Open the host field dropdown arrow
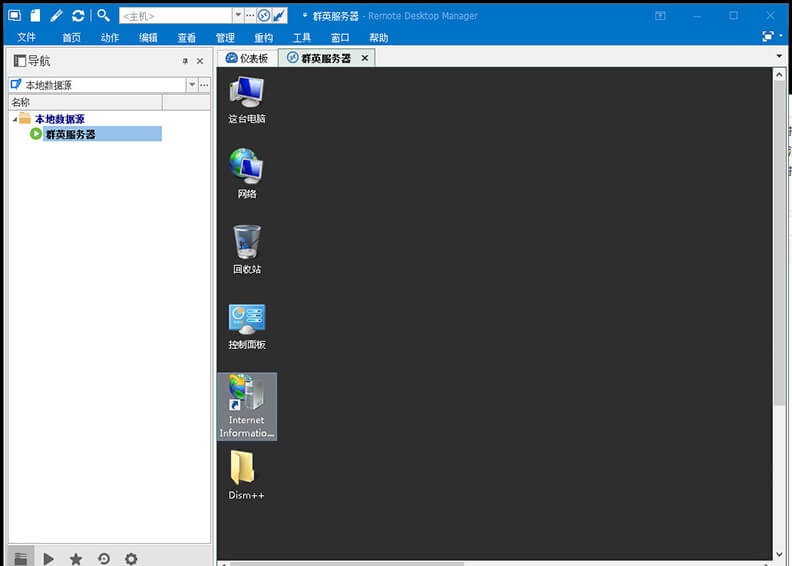The width and height of the screenshot is (792, 566). click(x=238, y=16)
